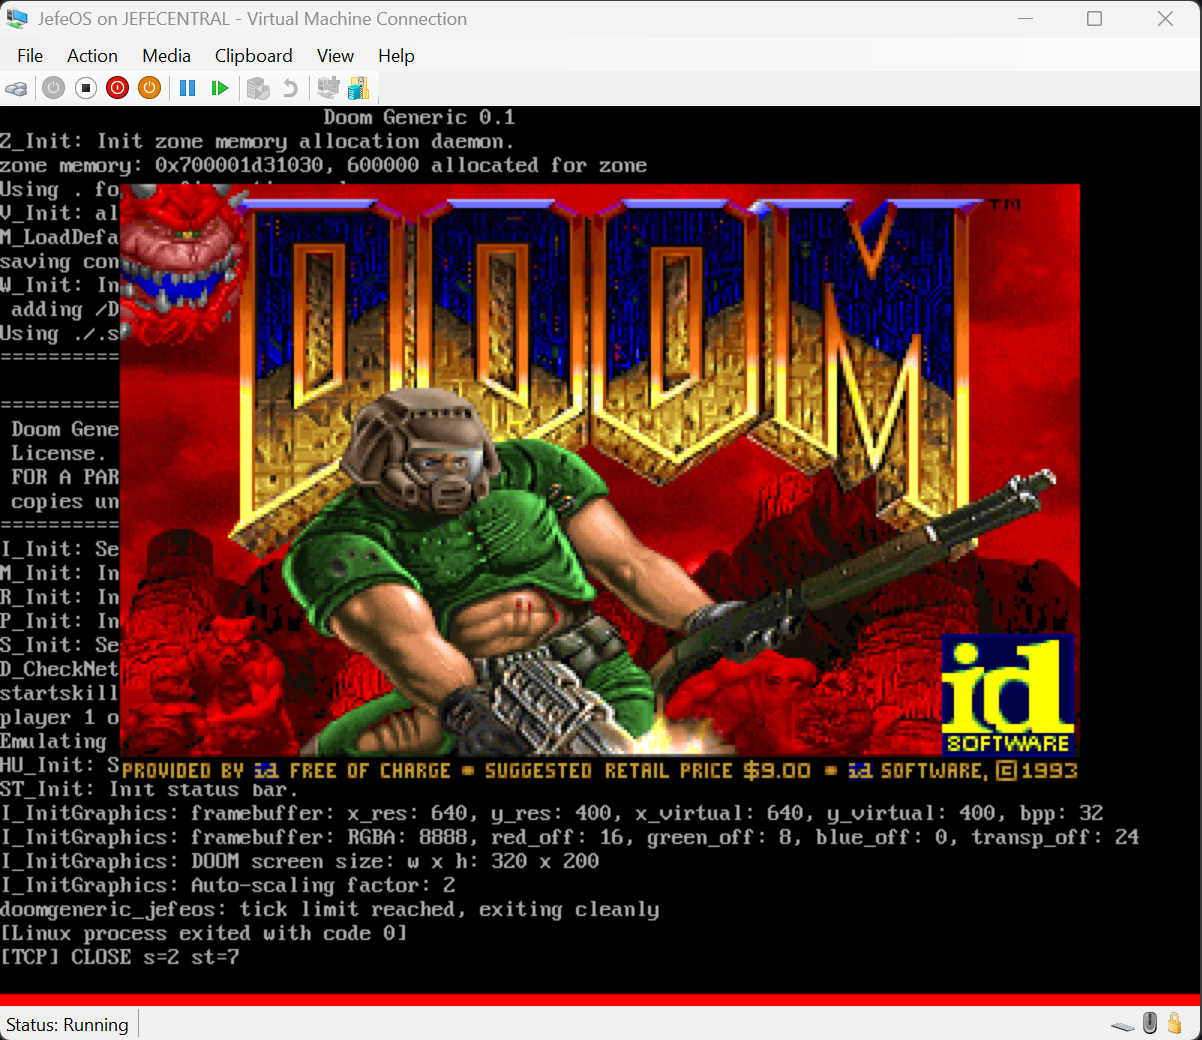
Task: Minimize the Virtual Machine Connection window
Action: coord(1025,19)
